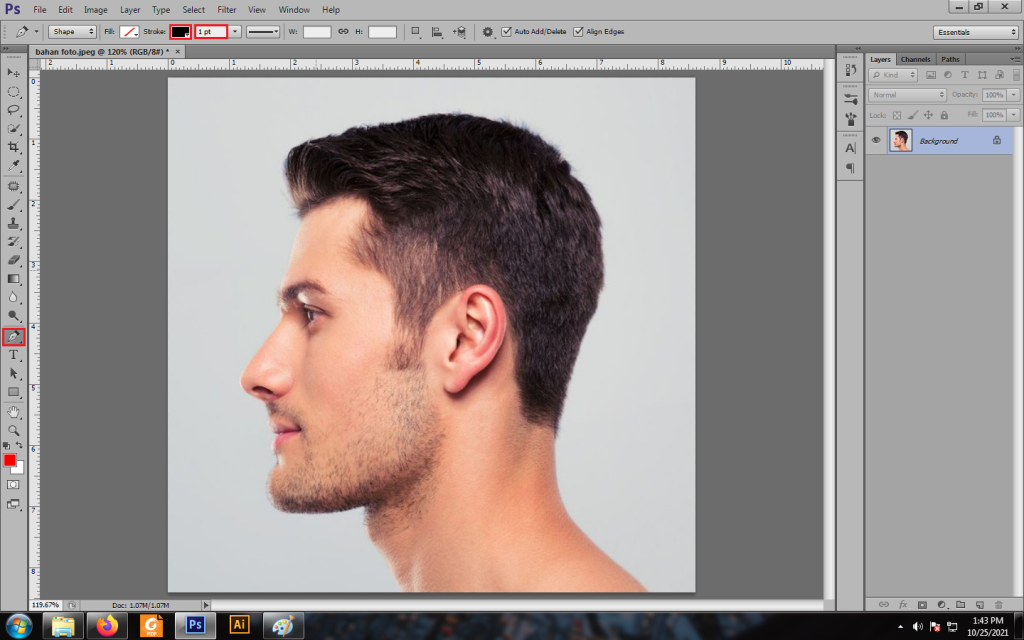The width and height of the screenshot is (1024, 640).
Task: Click the black Stroke color swatch
Action: pyautogui.click(x=180, y=32)
